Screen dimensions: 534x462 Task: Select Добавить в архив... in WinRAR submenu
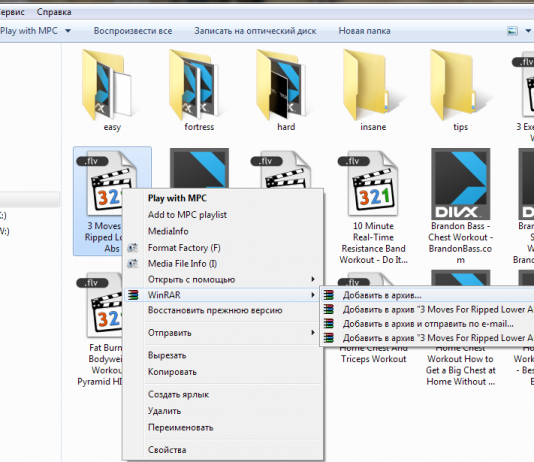pos(382,295)
